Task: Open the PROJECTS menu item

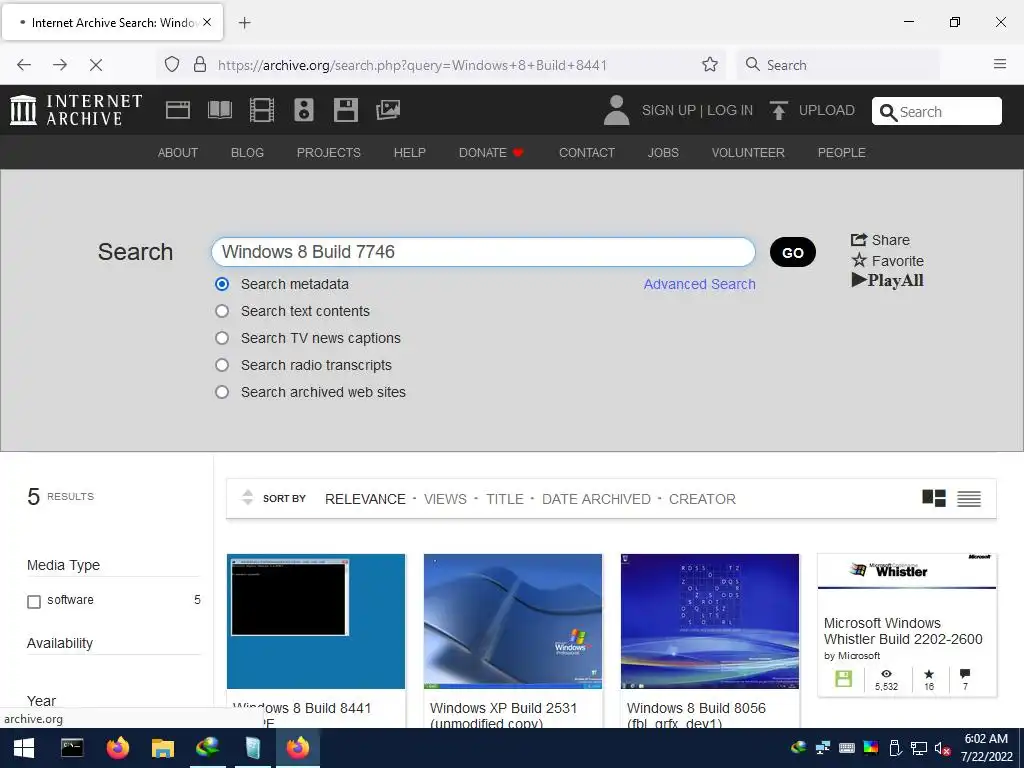Action: pos(328,153)
